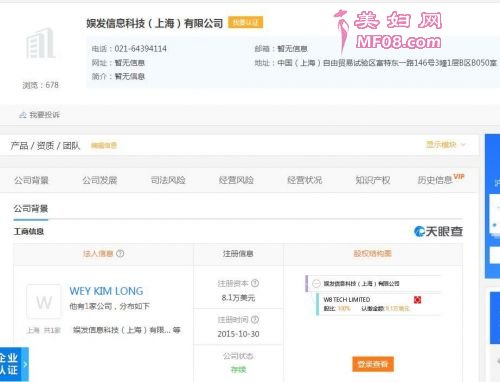Click the help icon beside 注册资本
The width and height of the screenshot is (500, 382).
pos(255,283)
